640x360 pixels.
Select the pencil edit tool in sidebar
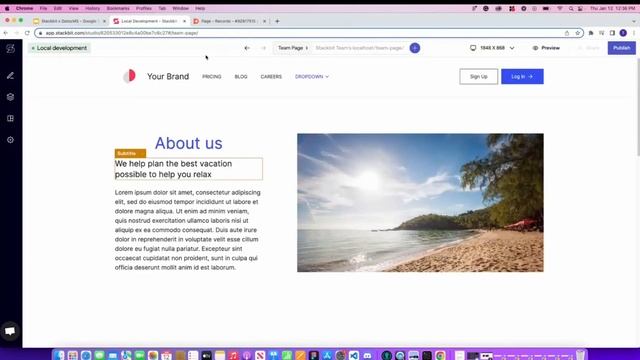pos(11,76)
